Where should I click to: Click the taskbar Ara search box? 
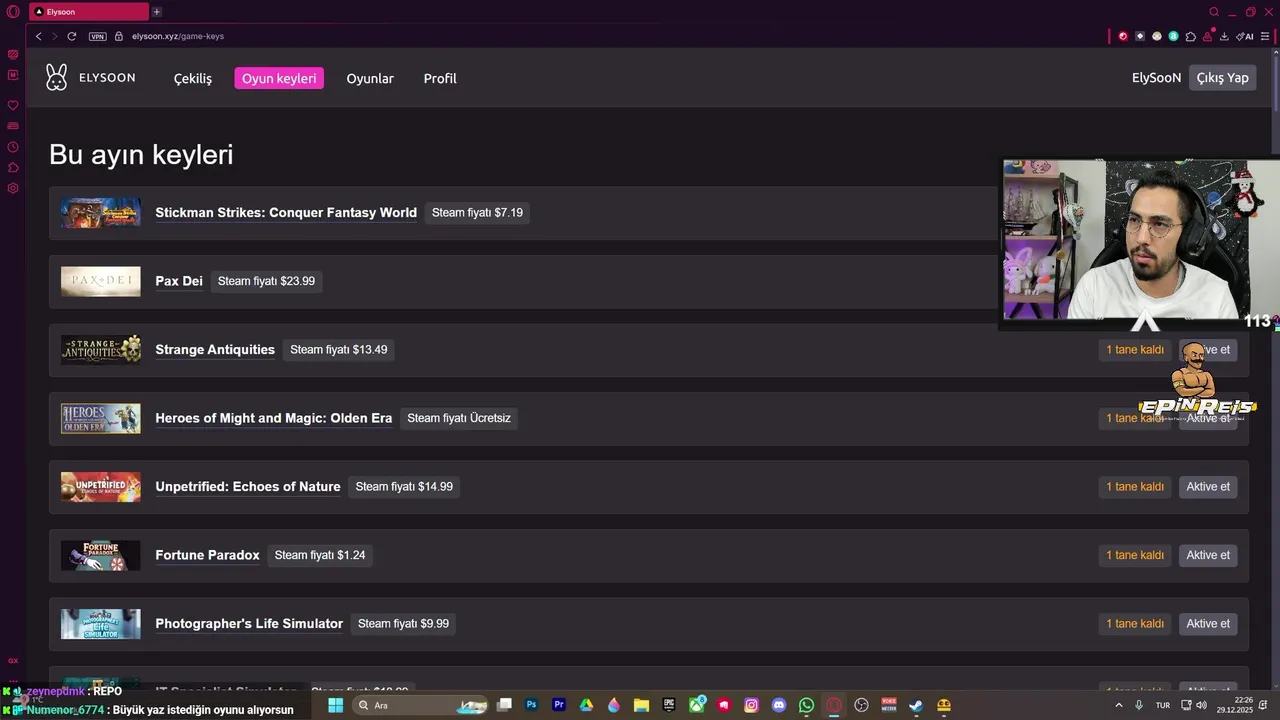420,705
